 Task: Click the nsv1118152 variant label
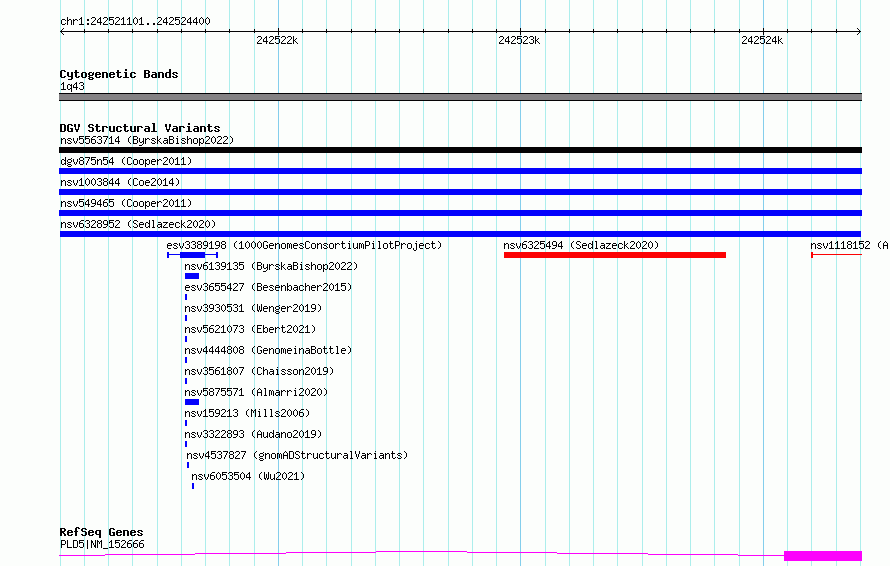[849, 245]
